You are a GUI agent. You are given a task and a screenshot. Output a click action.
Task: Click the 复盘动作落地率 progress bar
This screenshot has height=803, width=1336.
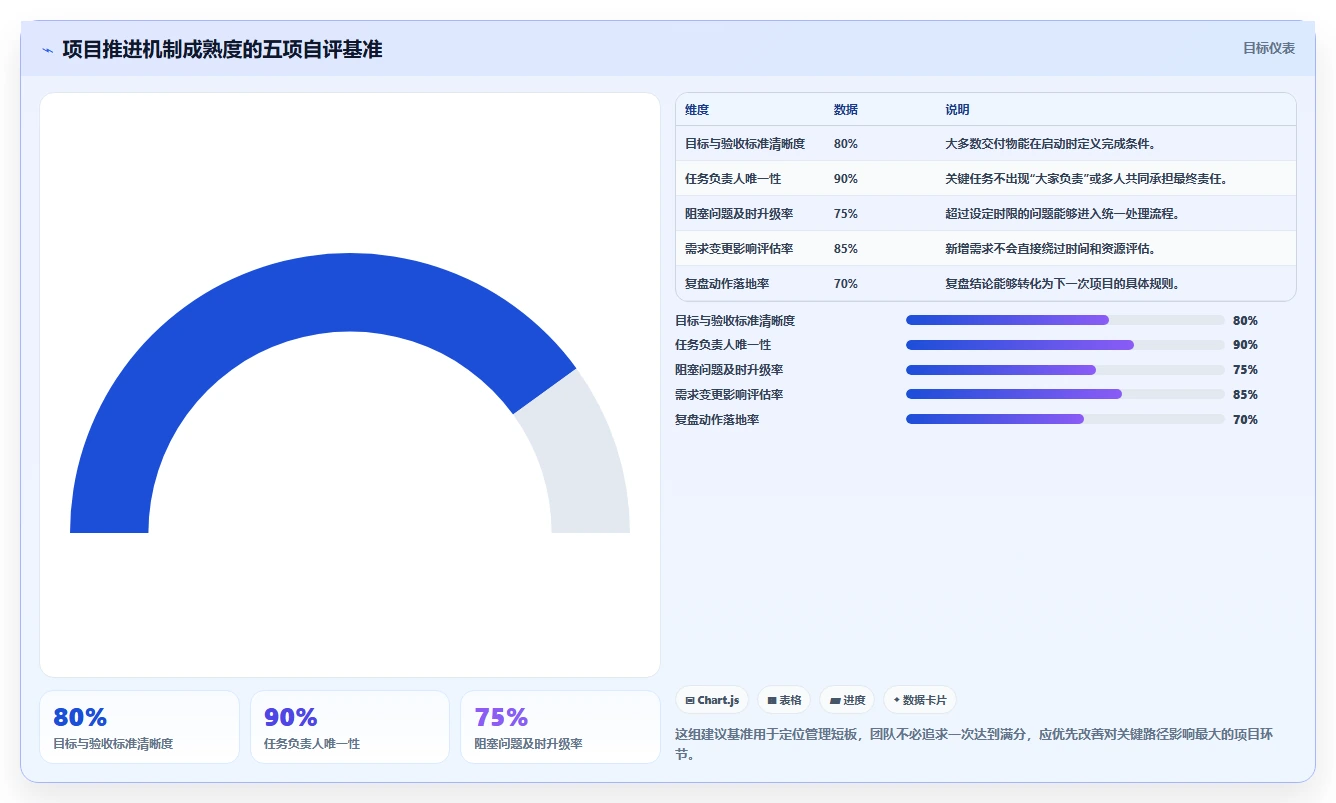tap(1065, 419)
